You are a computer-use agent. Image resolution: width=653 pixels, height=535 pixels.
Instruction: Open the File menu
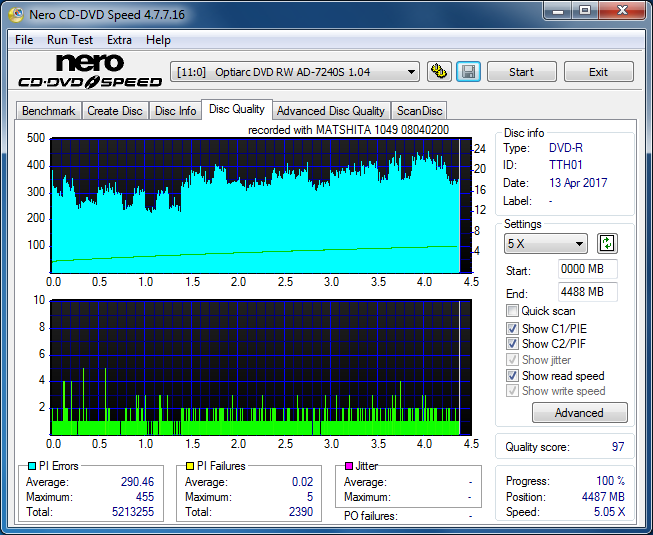(x=24, y=40)
